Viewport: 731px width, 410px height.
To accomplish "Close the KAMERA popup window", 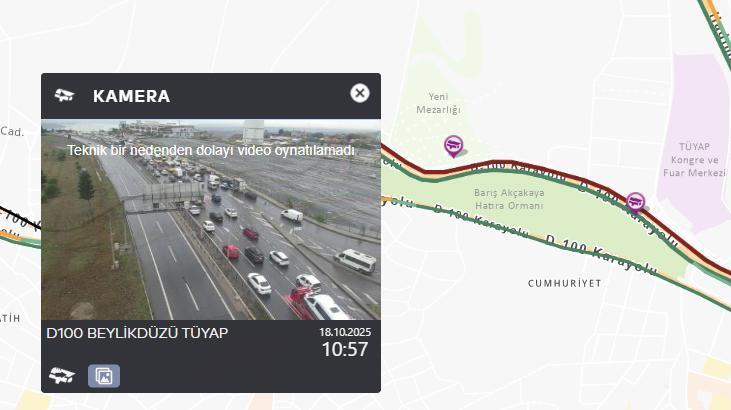I will point(359,93).
